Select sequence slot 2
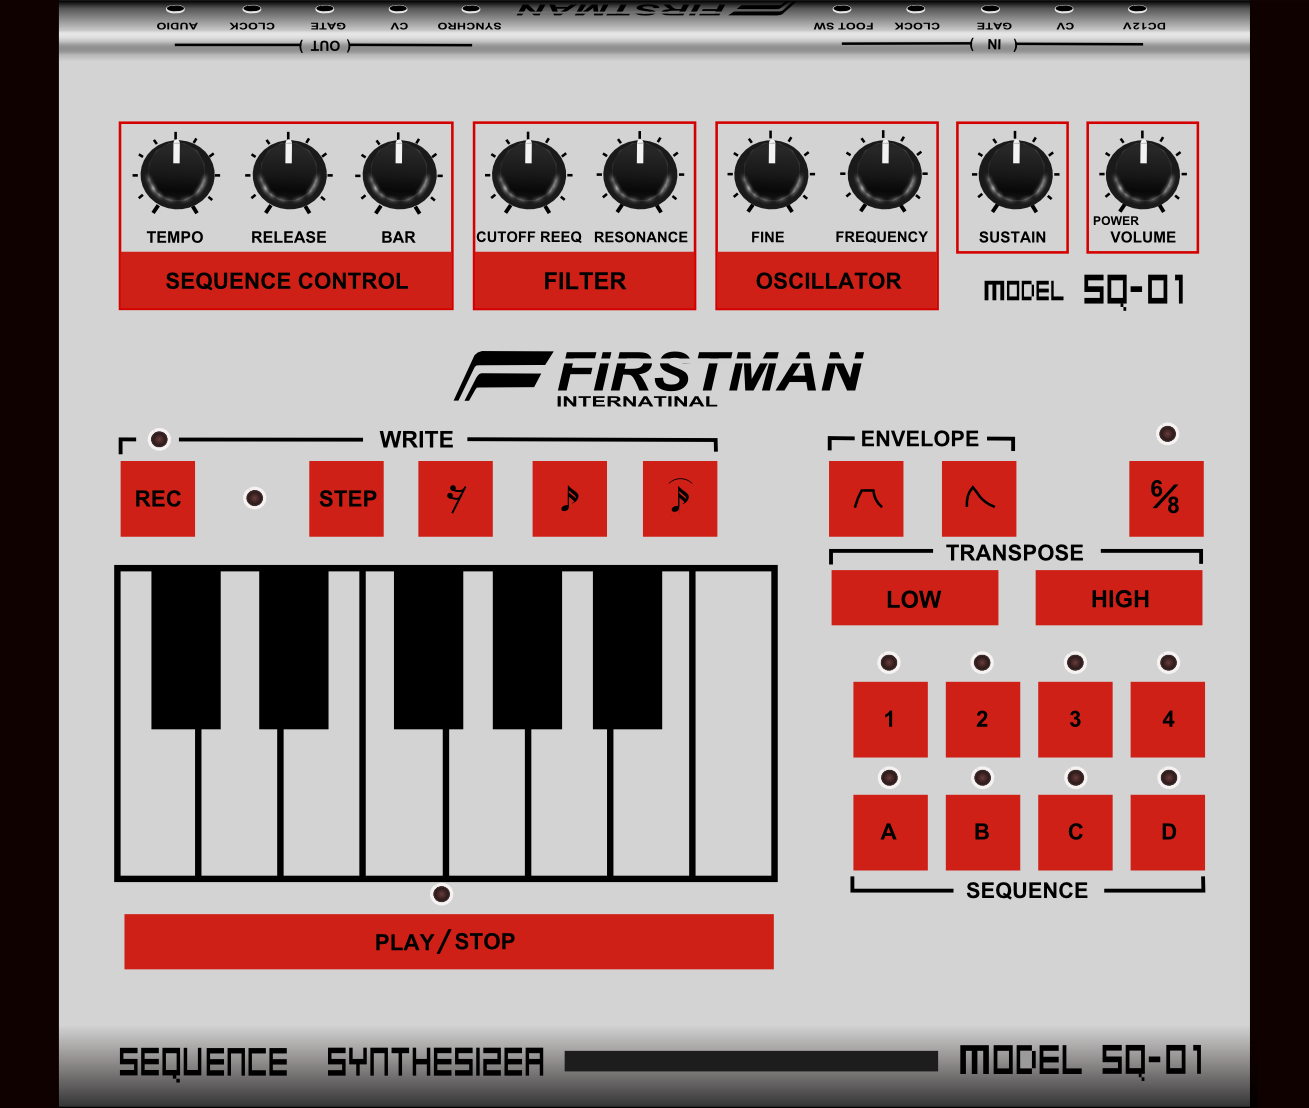 click(983, 719)
